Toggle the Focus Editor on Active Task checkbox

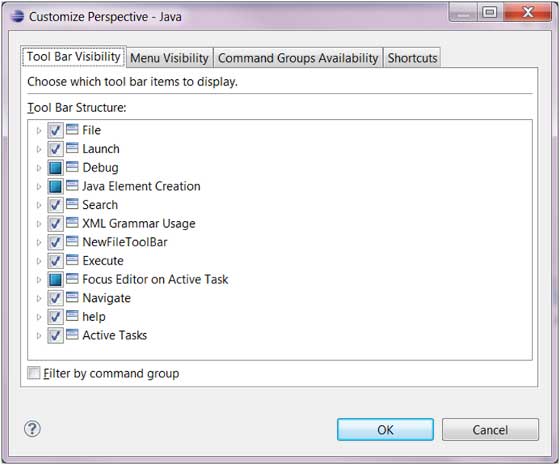(55, 279)
